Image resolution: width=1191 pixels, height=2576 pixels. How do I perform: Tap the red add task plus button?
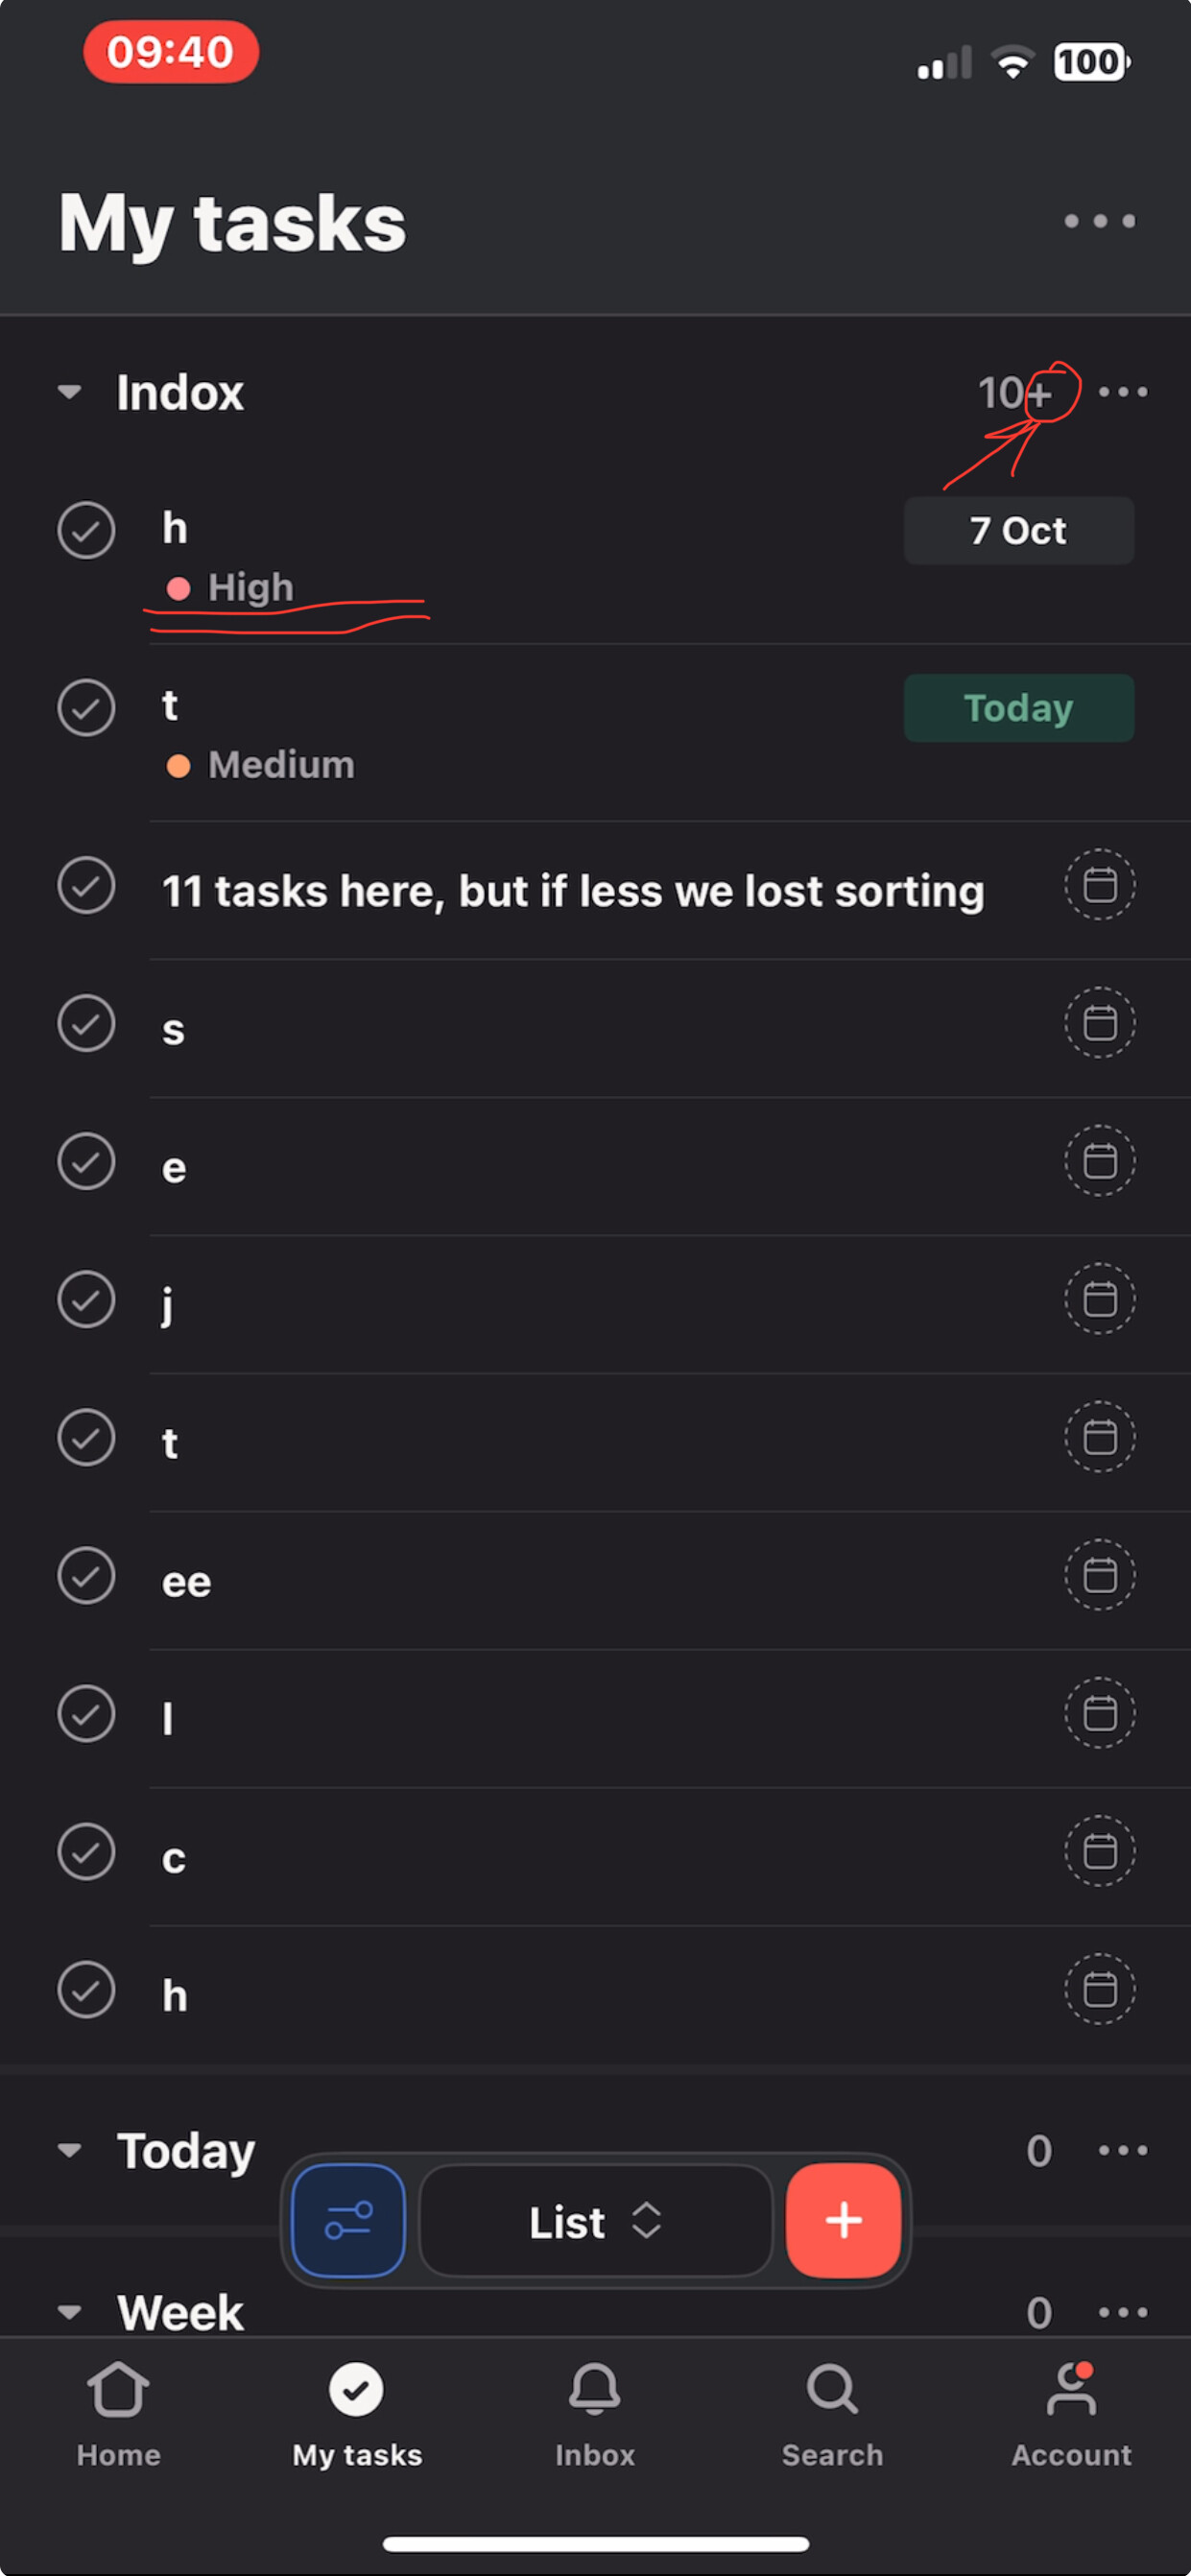click(843, 2220)
